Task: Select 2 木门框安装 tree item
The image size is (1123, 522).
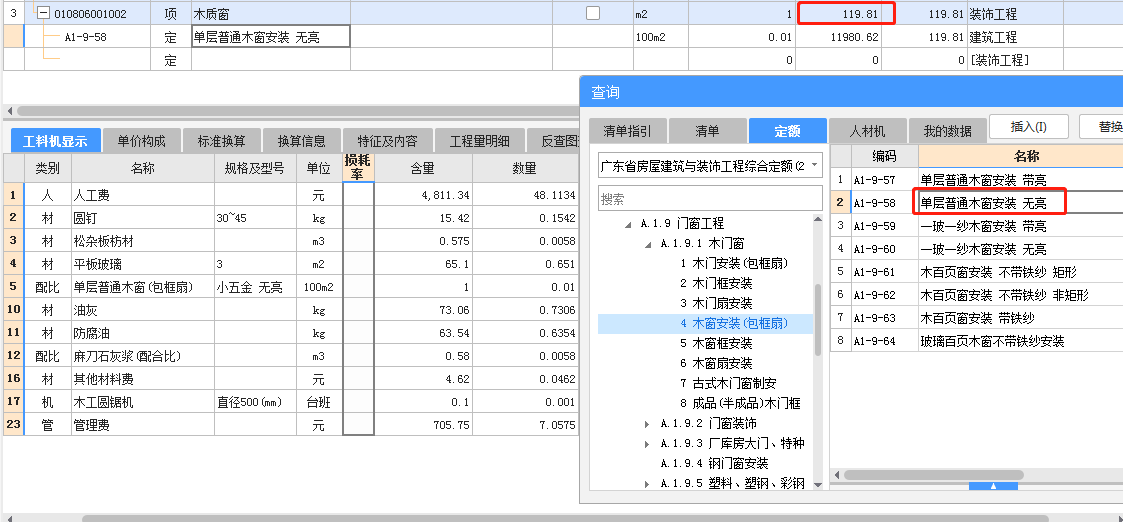Action: [x=716, y=284]
